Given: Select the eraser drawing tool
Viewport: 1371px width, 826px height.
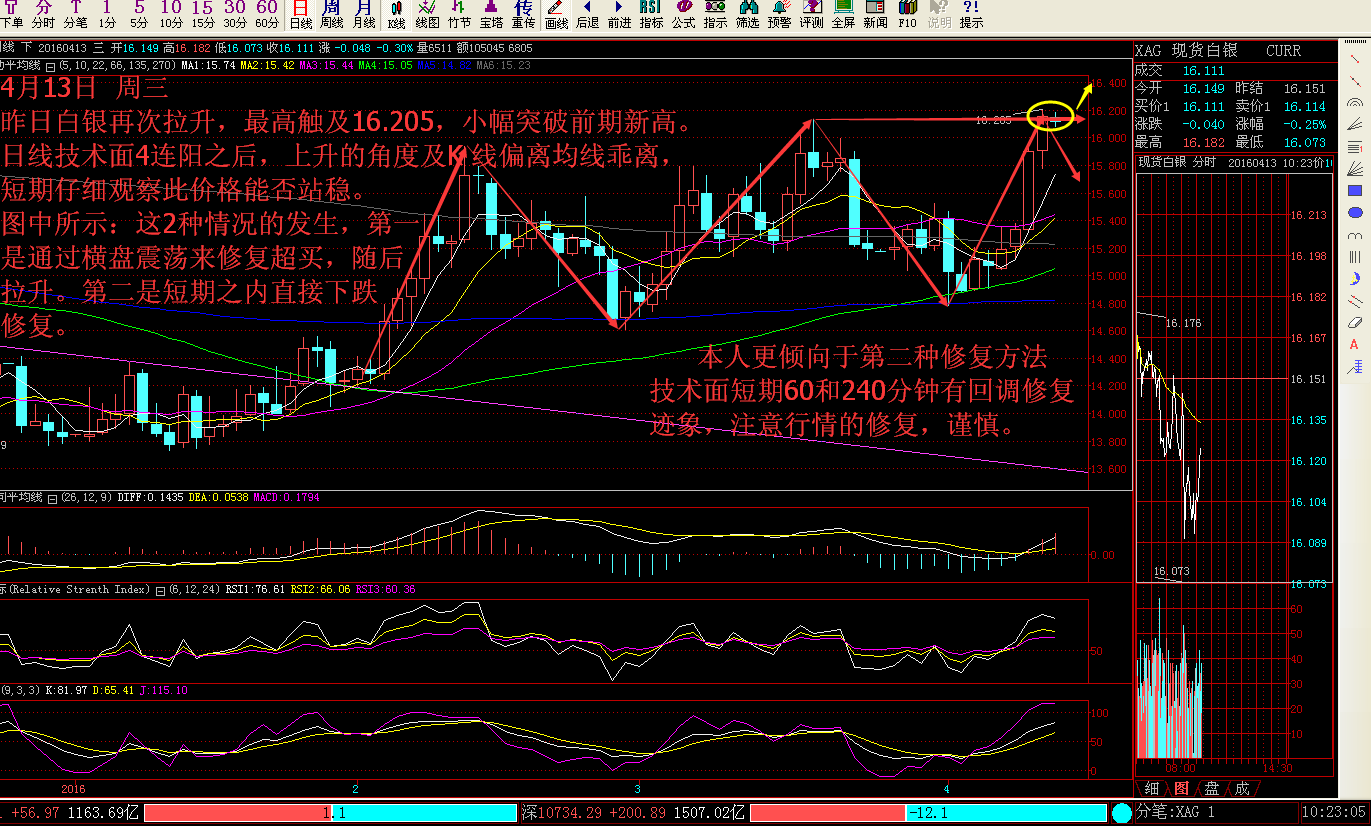Looking at the screenshot, I should click(x=1355, y=322).
